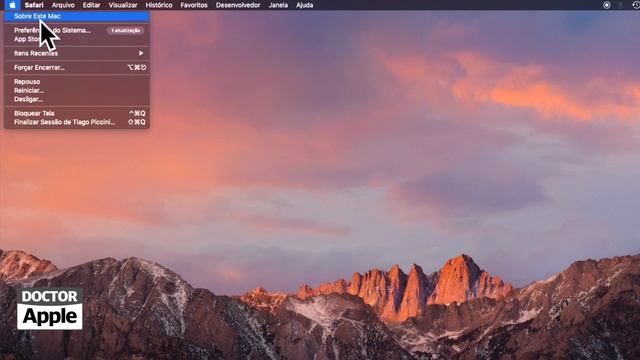
Task: Open the Desenvolvedor menu
Action: point(238,5)
